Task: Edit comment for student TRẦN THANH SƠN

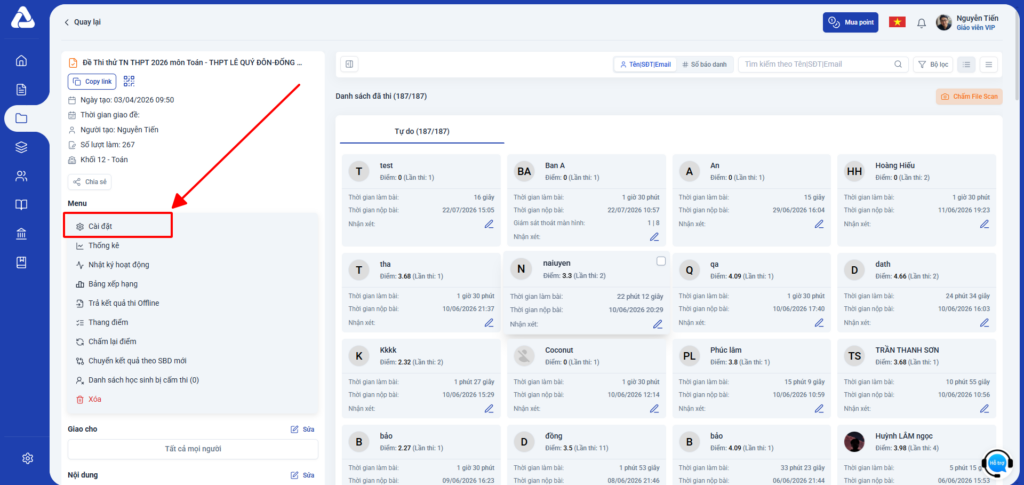Action: tap(985, 409)
